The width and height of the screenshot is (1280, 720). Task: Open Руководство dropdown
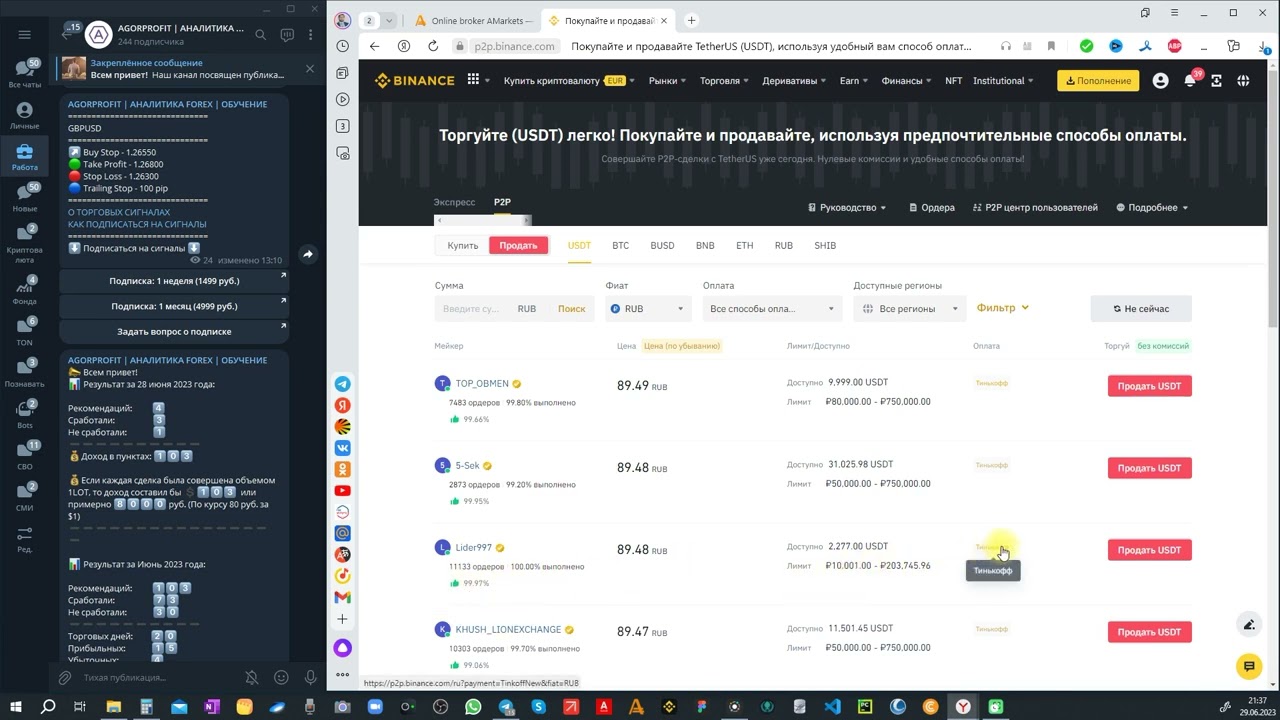pos(847,208)
